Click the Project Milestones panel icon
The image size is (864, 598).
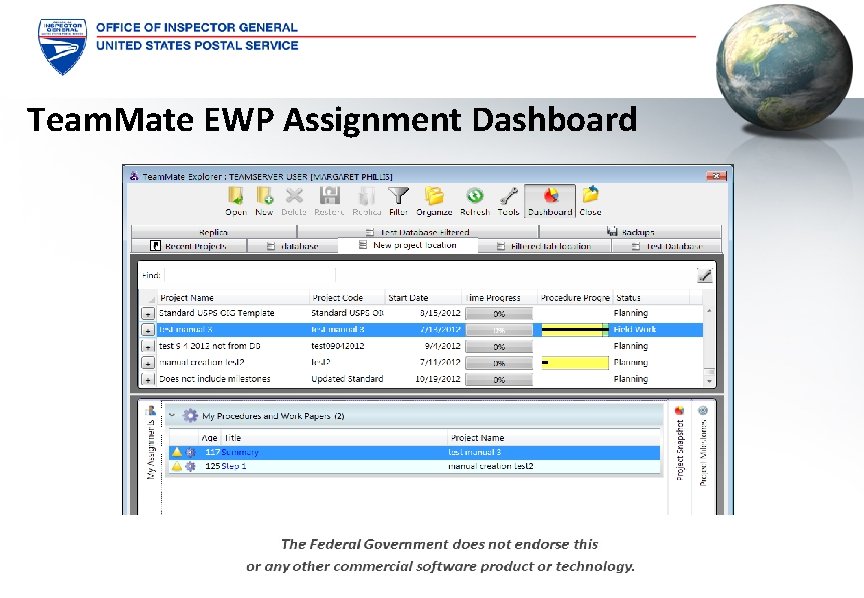[703, 411]
